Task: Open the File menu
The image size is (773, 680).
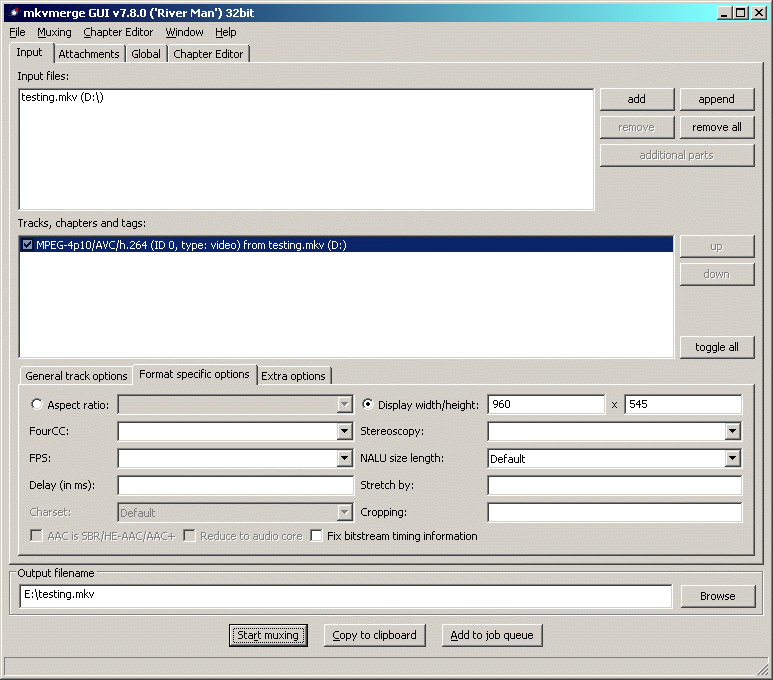Action: point(17,33)
